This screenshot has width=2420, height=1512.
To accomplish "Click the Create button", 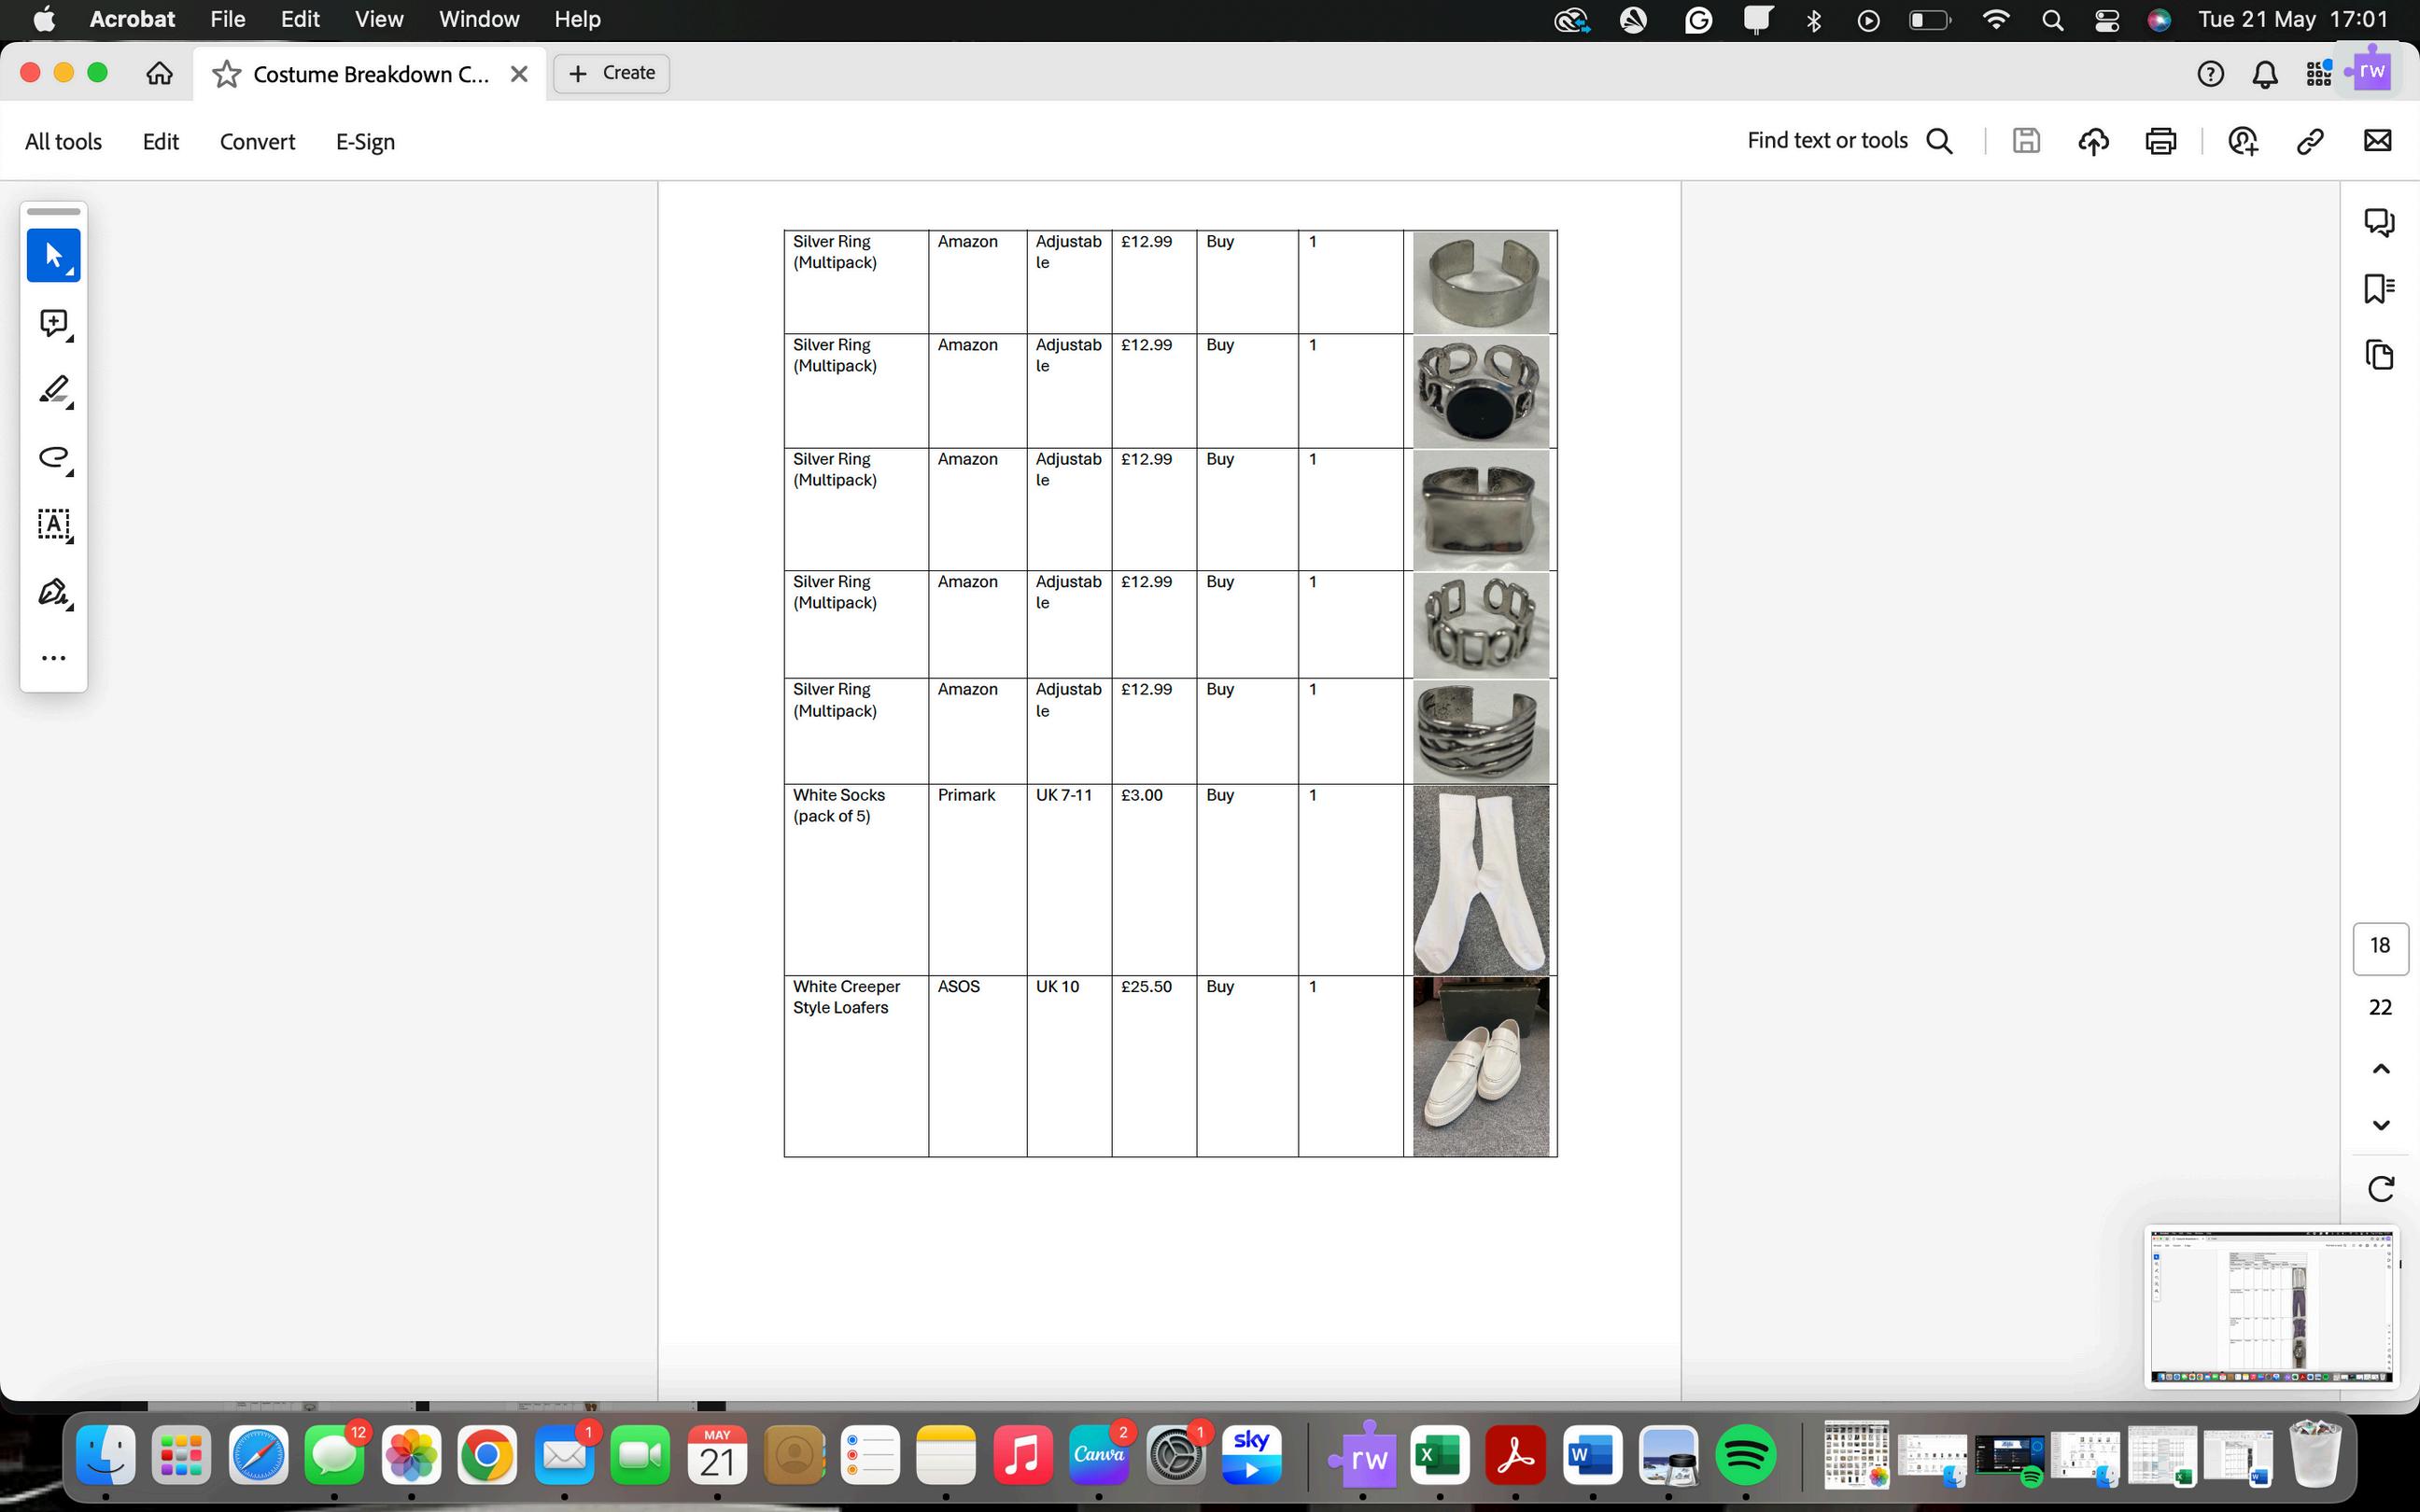I will [611, 73].
